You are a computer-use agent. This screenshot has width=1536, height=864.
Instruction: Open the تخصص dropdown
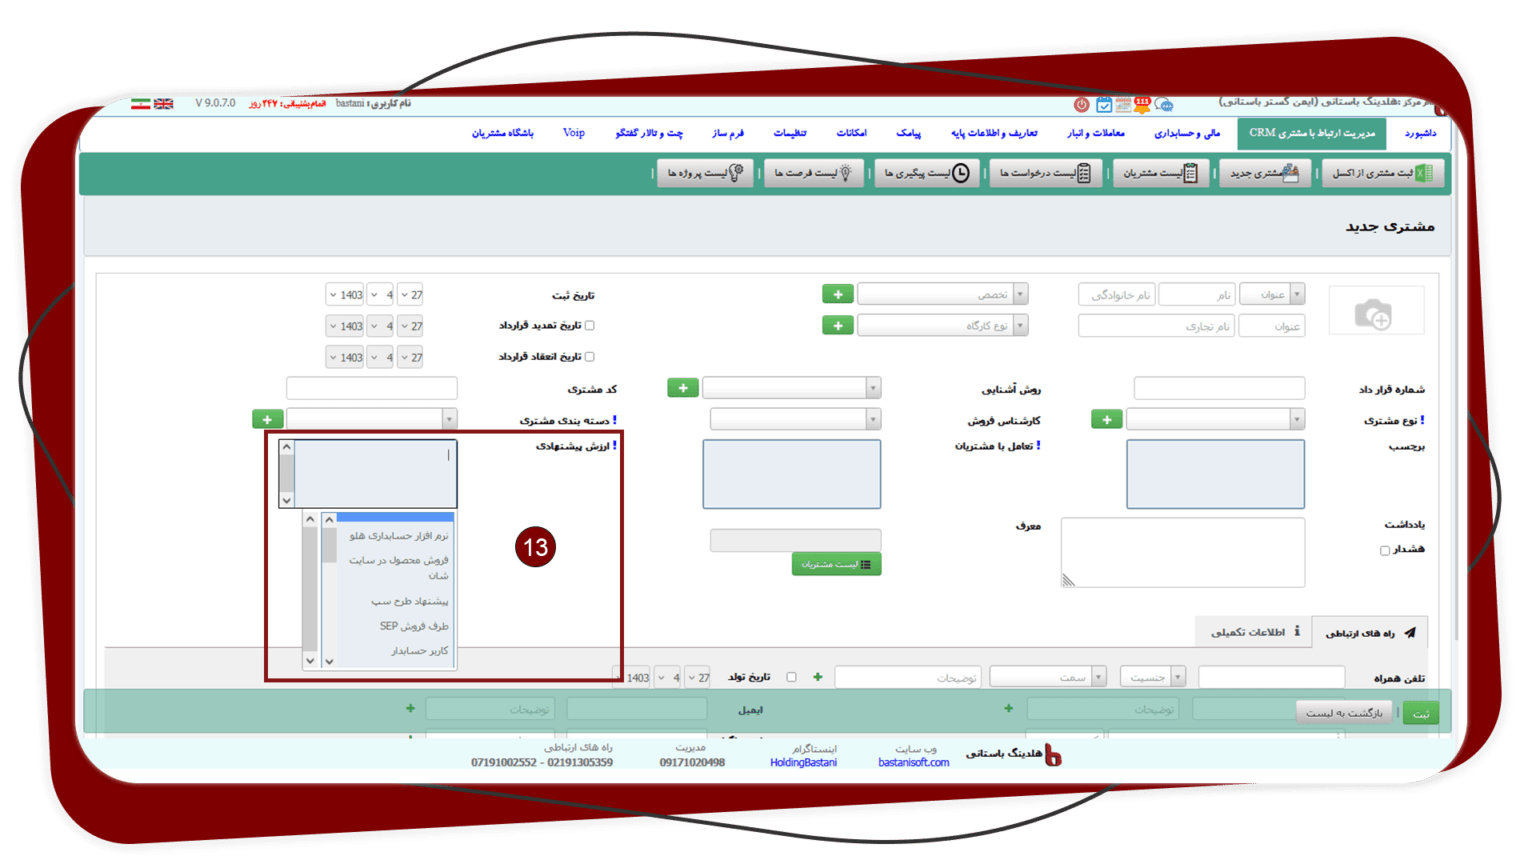pos(942,294)
